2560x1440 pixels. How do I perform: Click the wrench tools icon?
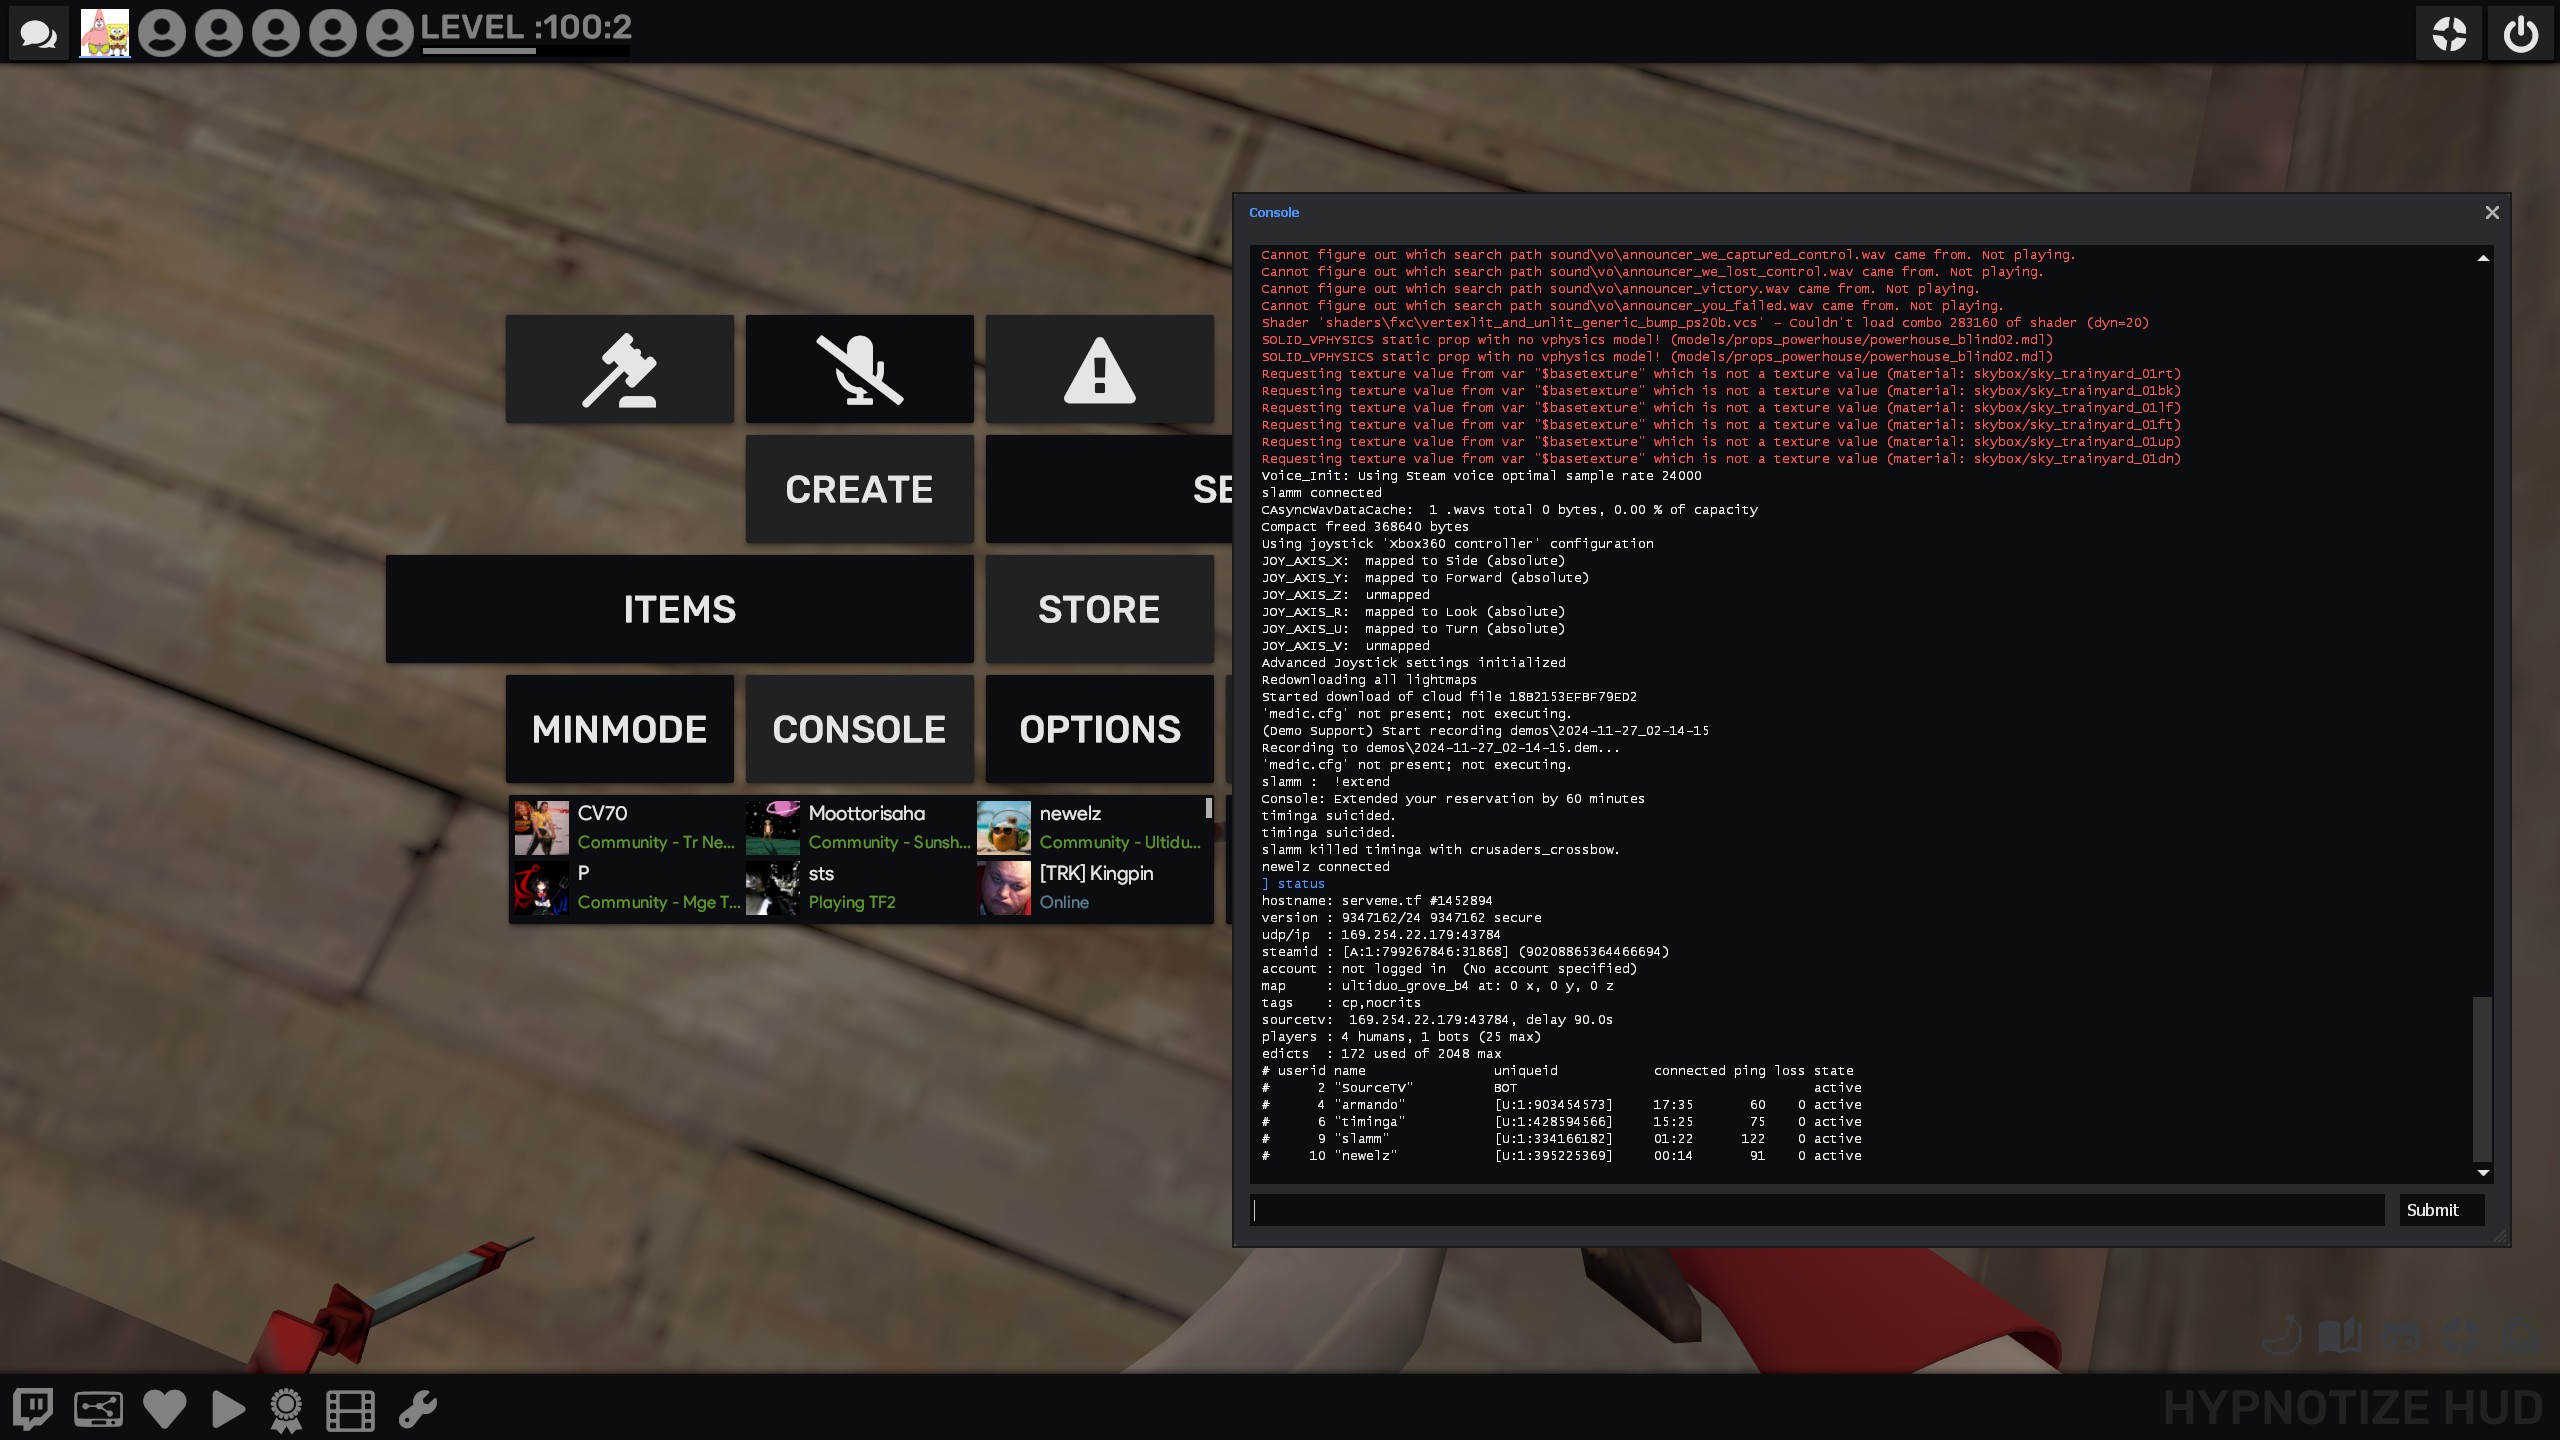(x=418, y=1409)
